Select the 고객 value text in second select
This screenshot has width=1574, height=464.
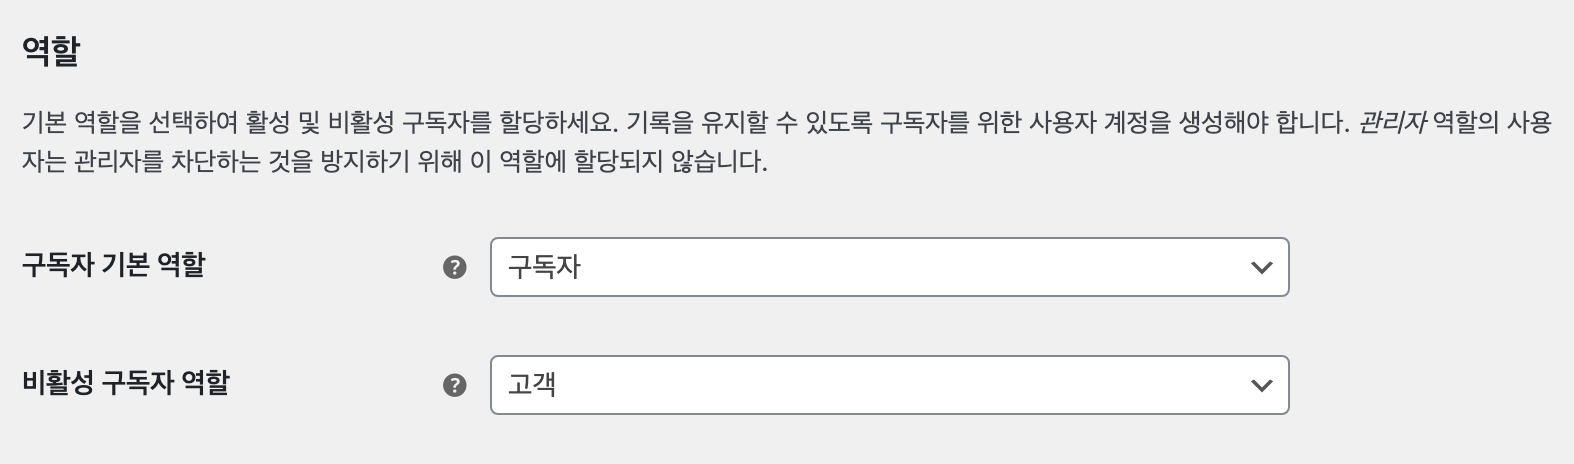(532, 384)
